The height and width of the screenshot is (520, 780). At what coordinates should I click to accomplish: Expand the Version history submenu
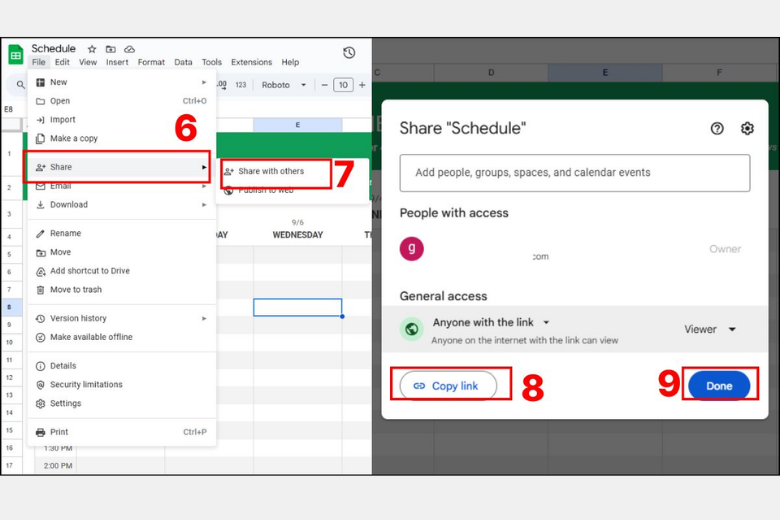(204, 318)
